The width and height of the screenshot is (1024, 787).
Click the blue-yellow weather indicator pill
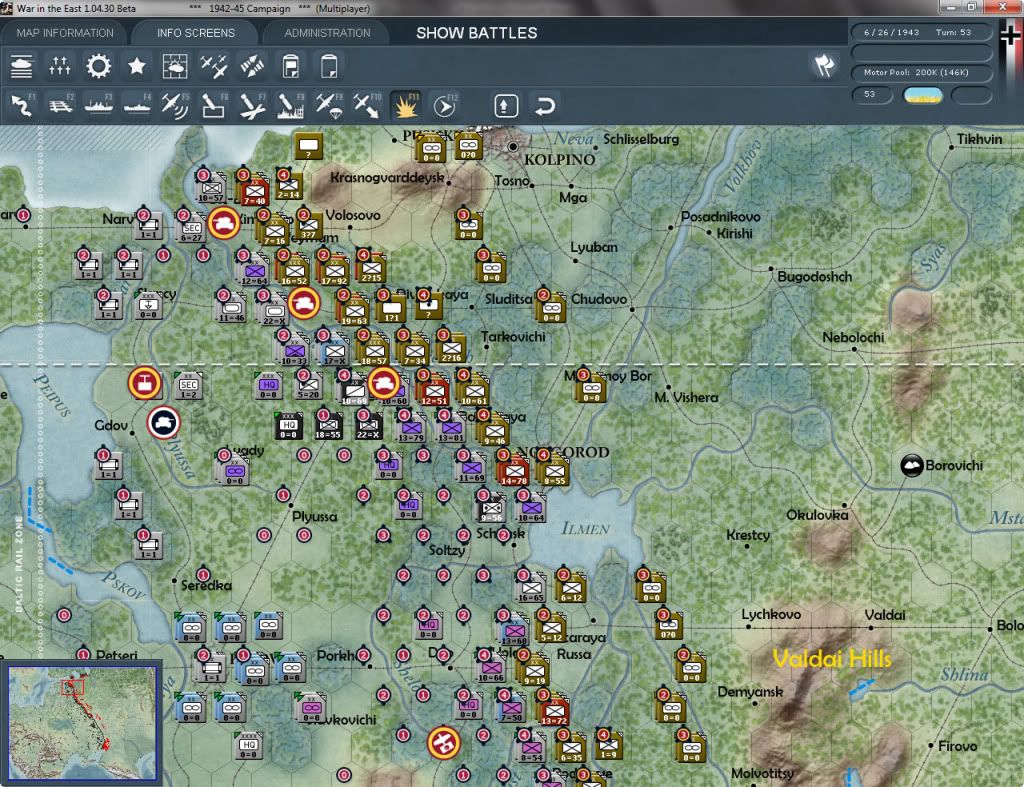[922, 95]
